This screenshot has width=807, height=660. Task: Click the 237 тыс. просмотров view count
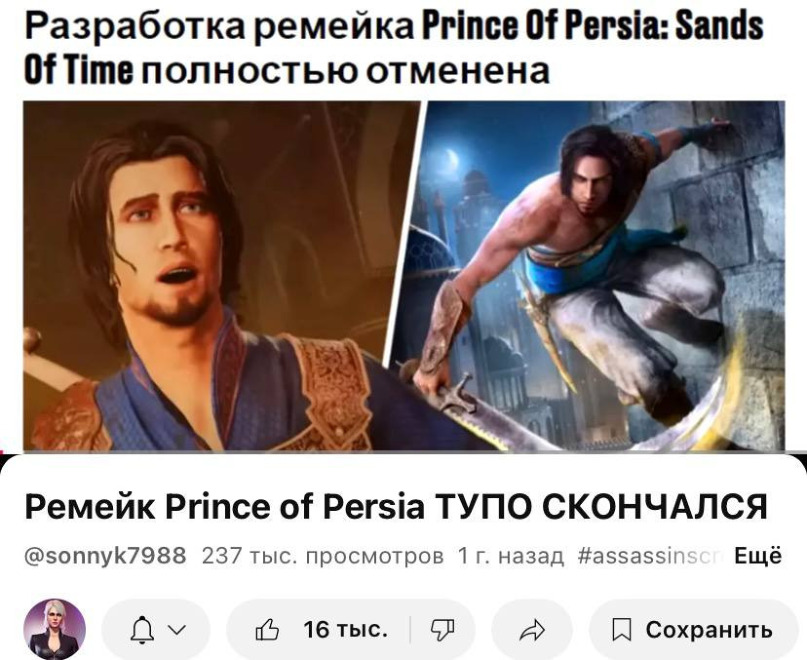(x=323, y=557)
